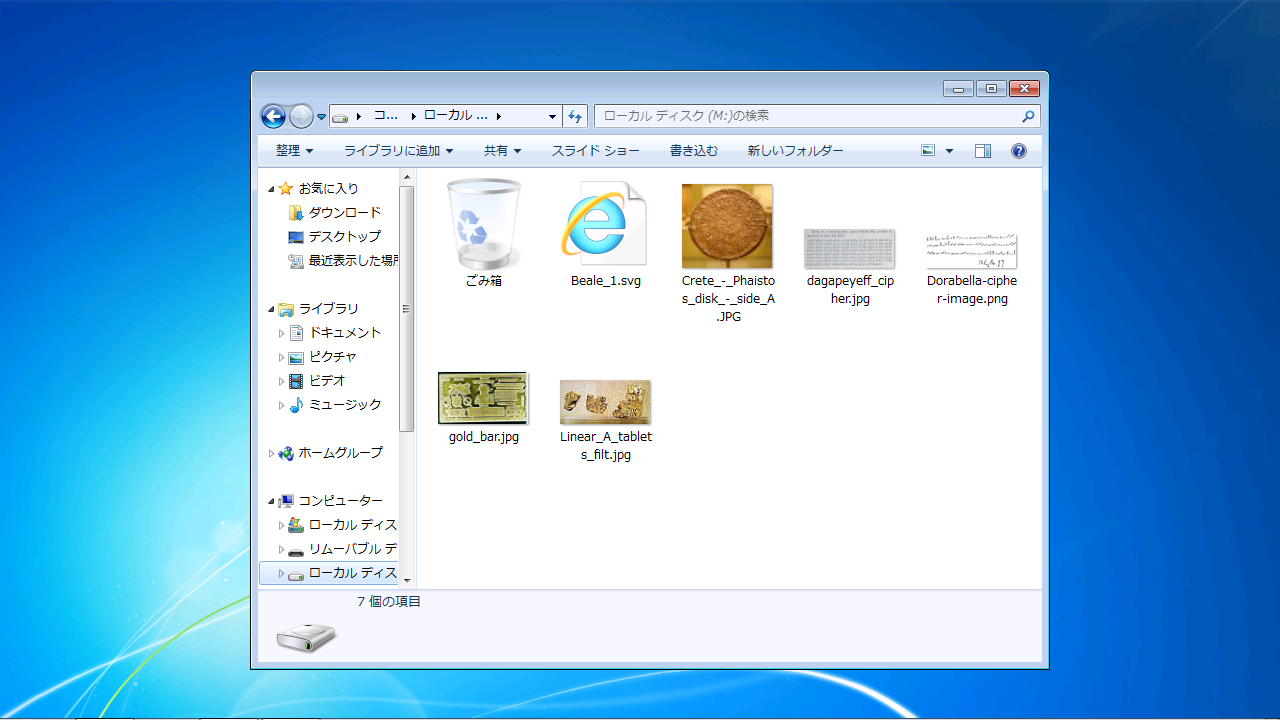The width and height of the screenshot is (1280, 720).
Task: Expand the ホームグループ node
Action: click(x=271, y=453)
